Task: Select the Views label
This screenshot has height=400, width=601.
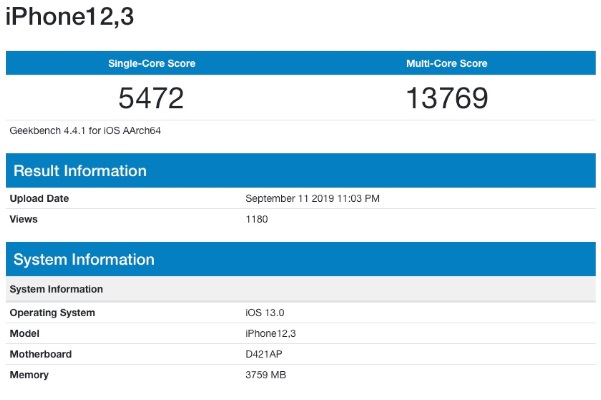Action: point(23,219)
